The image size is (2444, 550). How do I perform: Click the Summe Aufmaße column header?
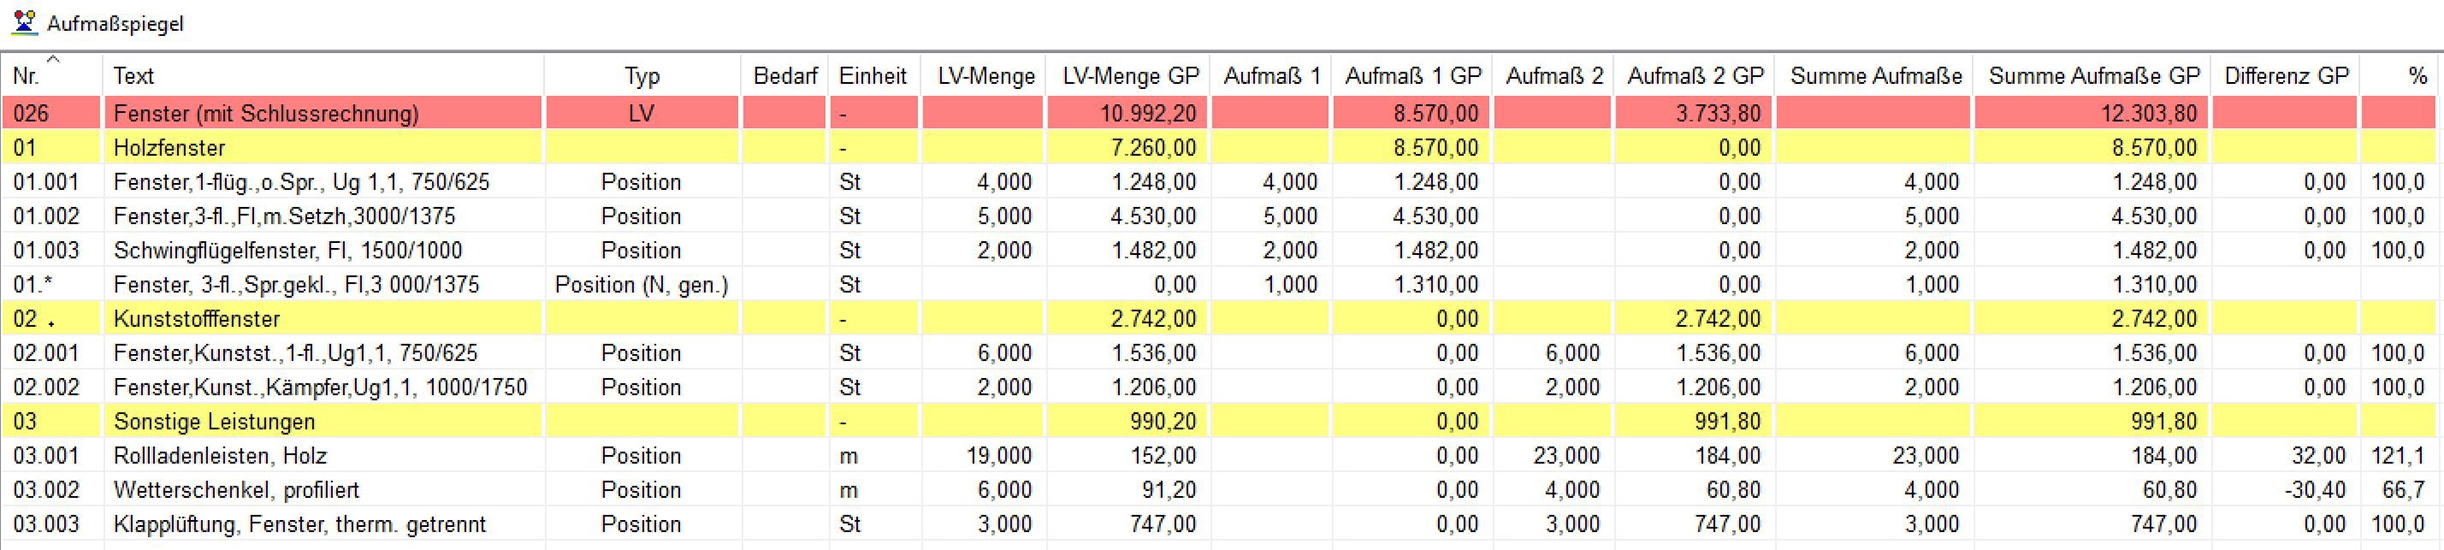(1875, 76)
